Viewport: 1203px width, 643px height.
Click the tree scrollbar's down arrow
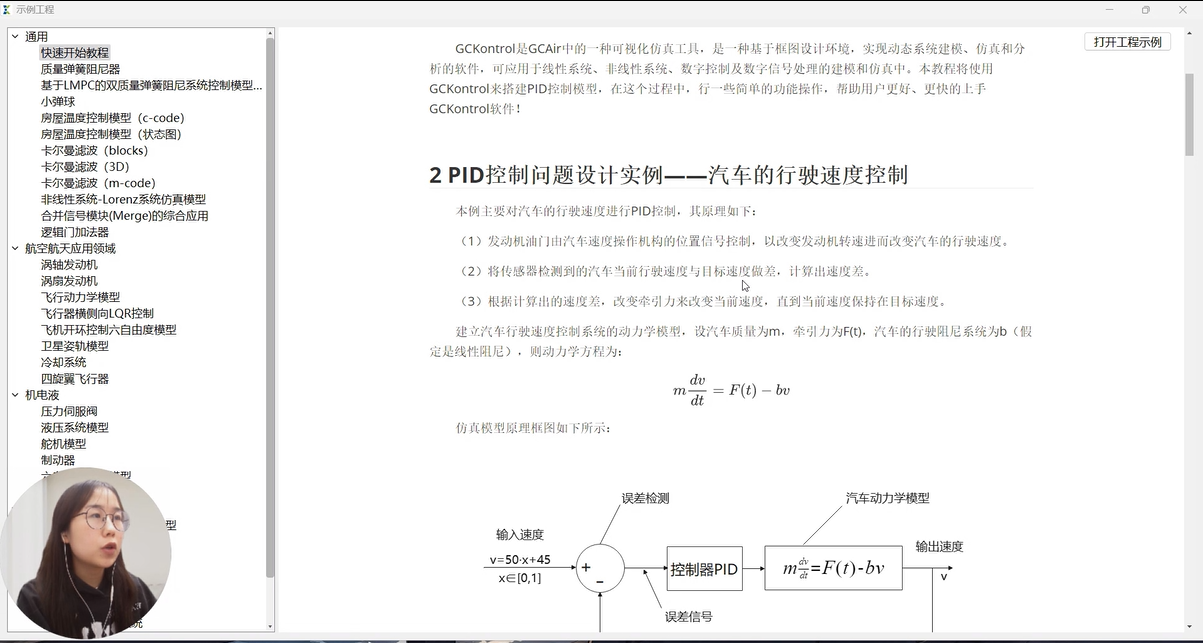point(270,626)
